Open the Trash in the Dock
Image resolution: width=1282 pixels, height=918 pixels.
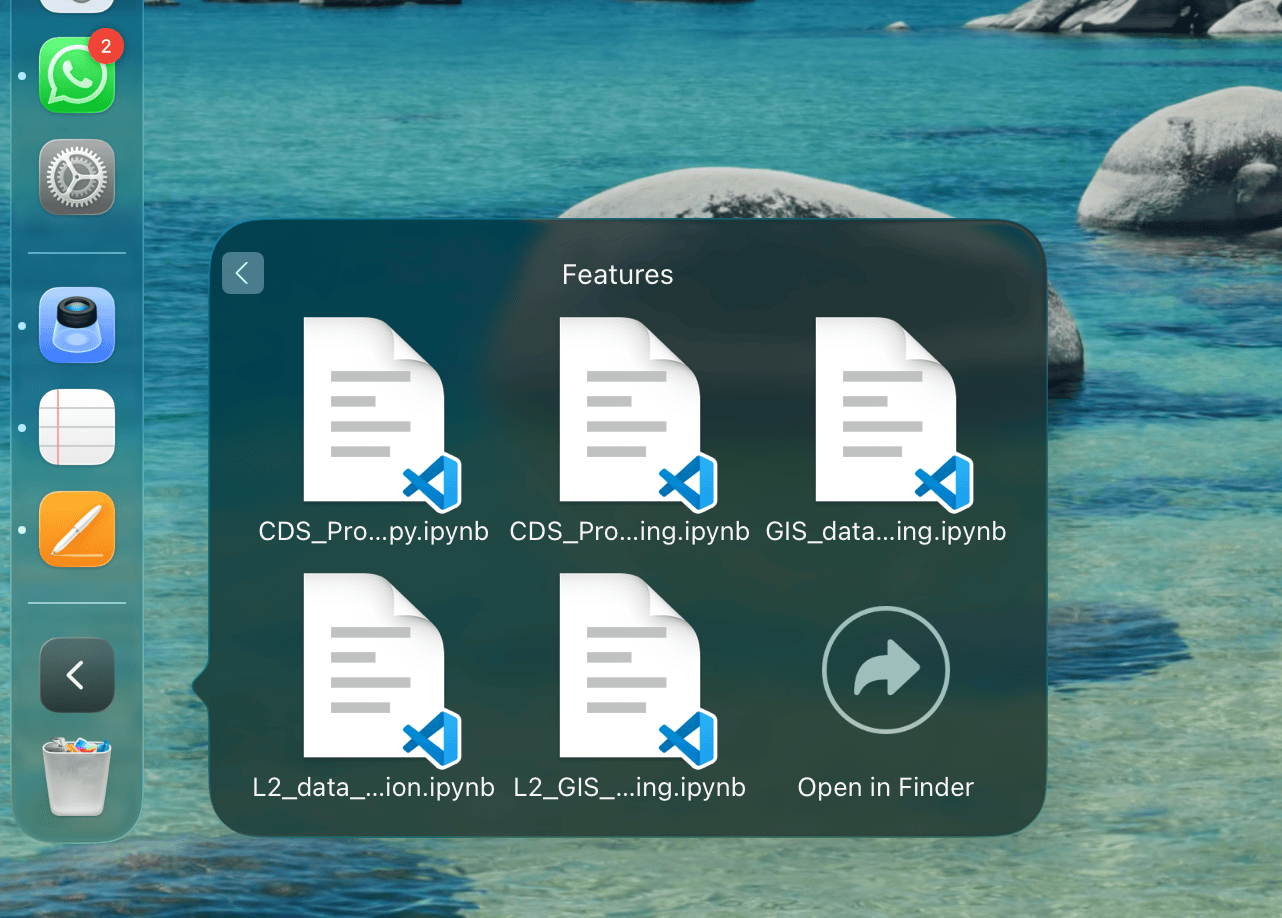[x=77, y=776]
